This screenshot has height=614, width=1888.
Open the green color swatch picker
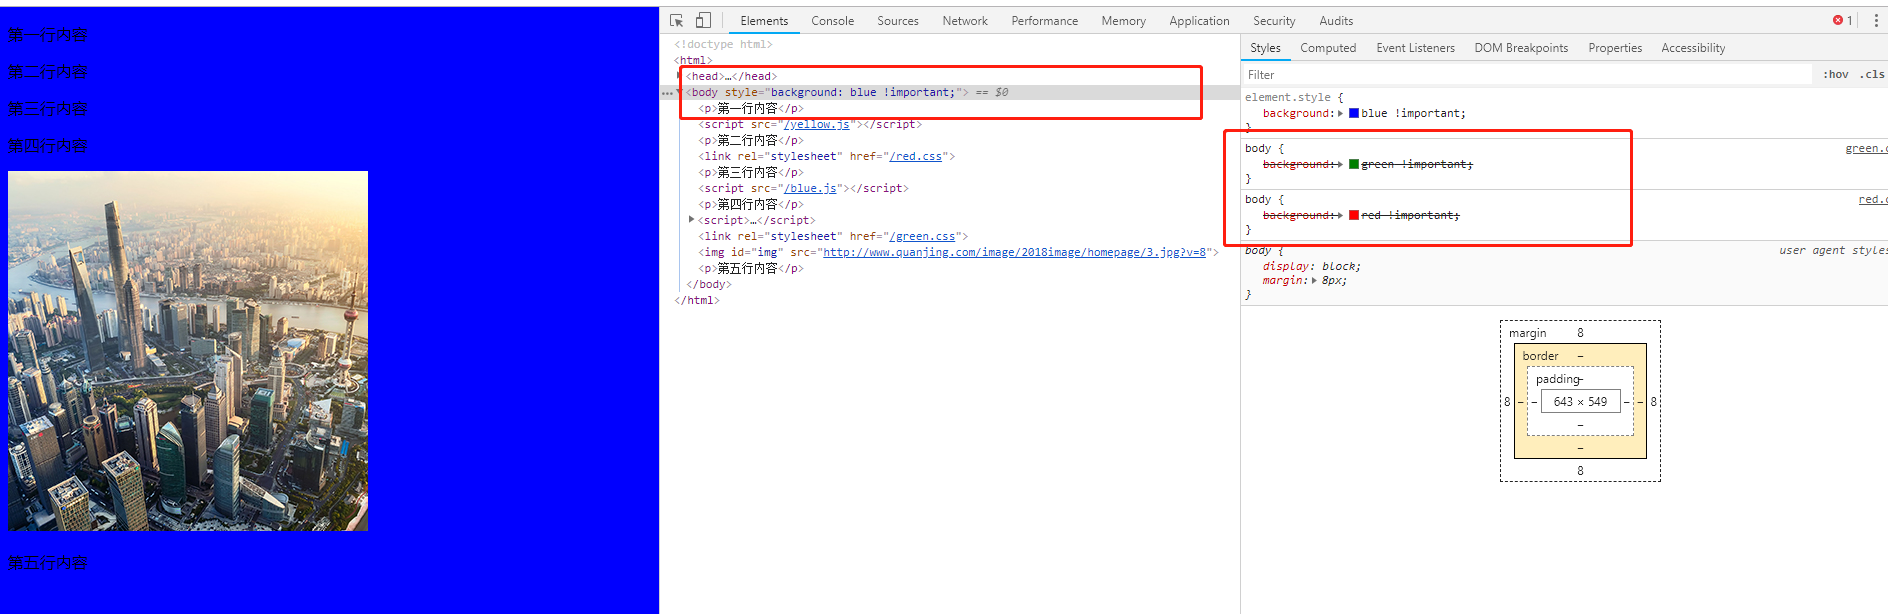[1354, 164]
